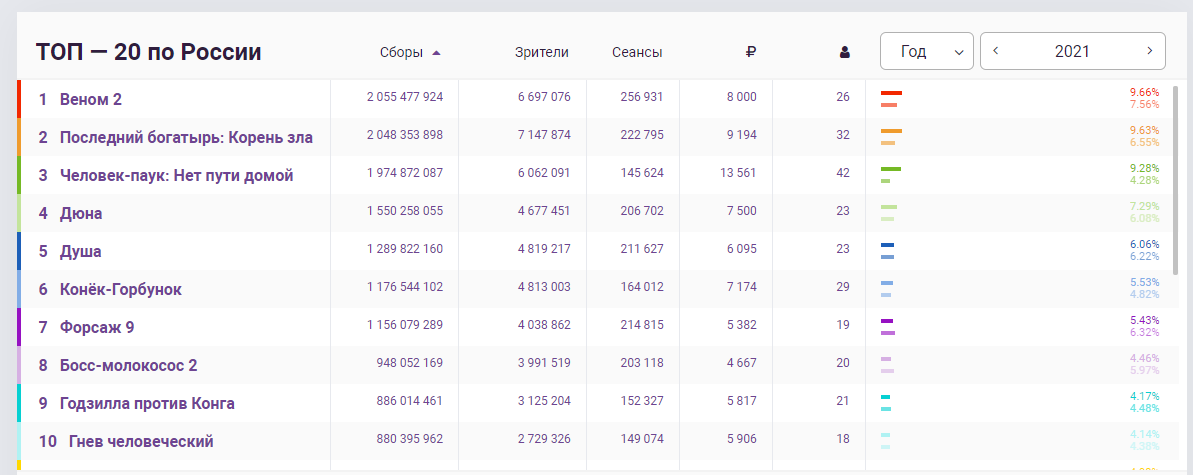Go to next year using right chevron
The width and height of the screenshot is (1193, 475).
click(1150, 51)
